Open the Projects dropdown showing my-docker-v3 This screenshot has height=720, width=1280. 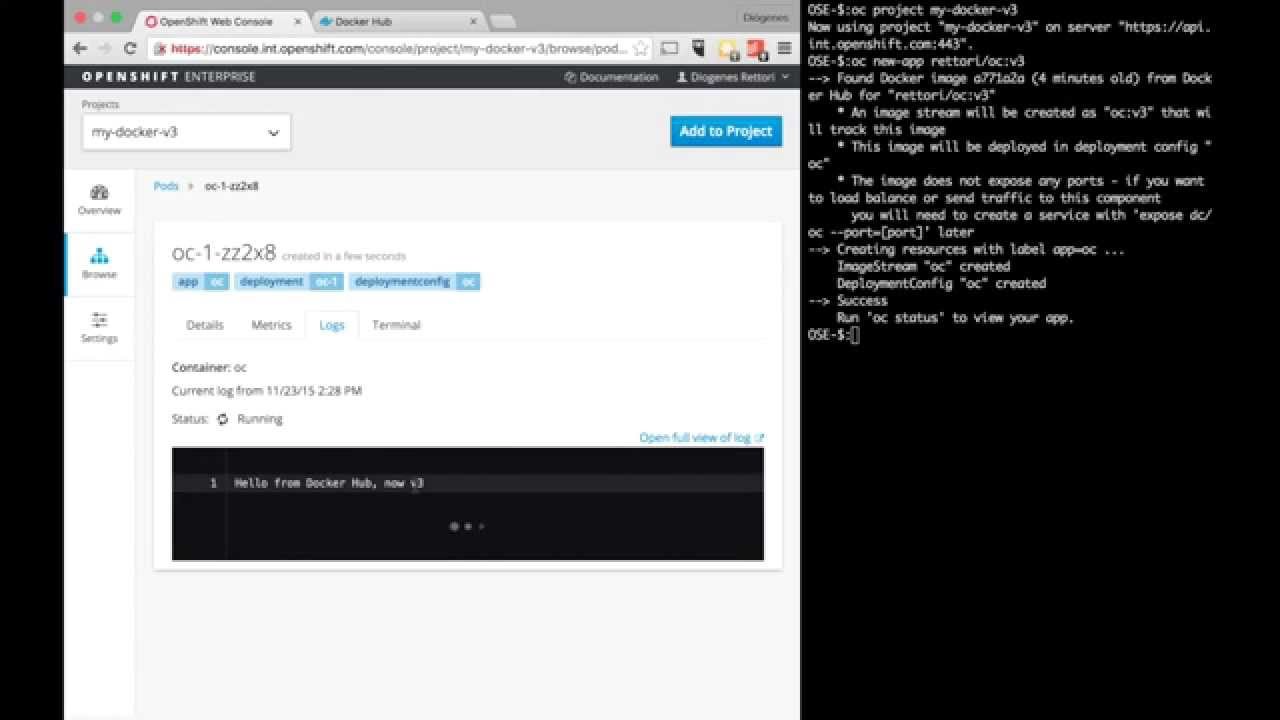tap(186, 132)
